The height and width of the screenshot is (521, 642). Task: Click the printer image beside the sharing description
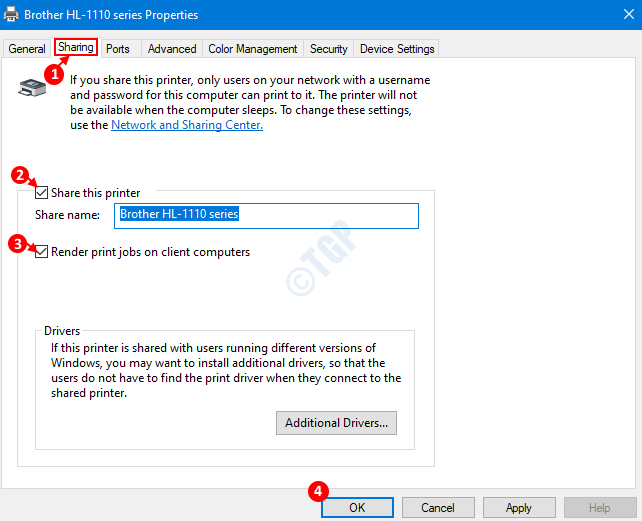click(32, 87)
